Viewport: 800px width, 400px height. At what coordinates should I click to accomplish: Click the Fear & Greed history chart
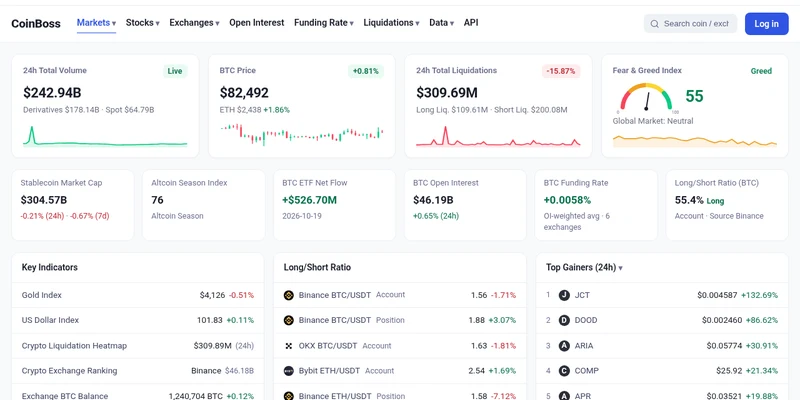pos(695,141)
